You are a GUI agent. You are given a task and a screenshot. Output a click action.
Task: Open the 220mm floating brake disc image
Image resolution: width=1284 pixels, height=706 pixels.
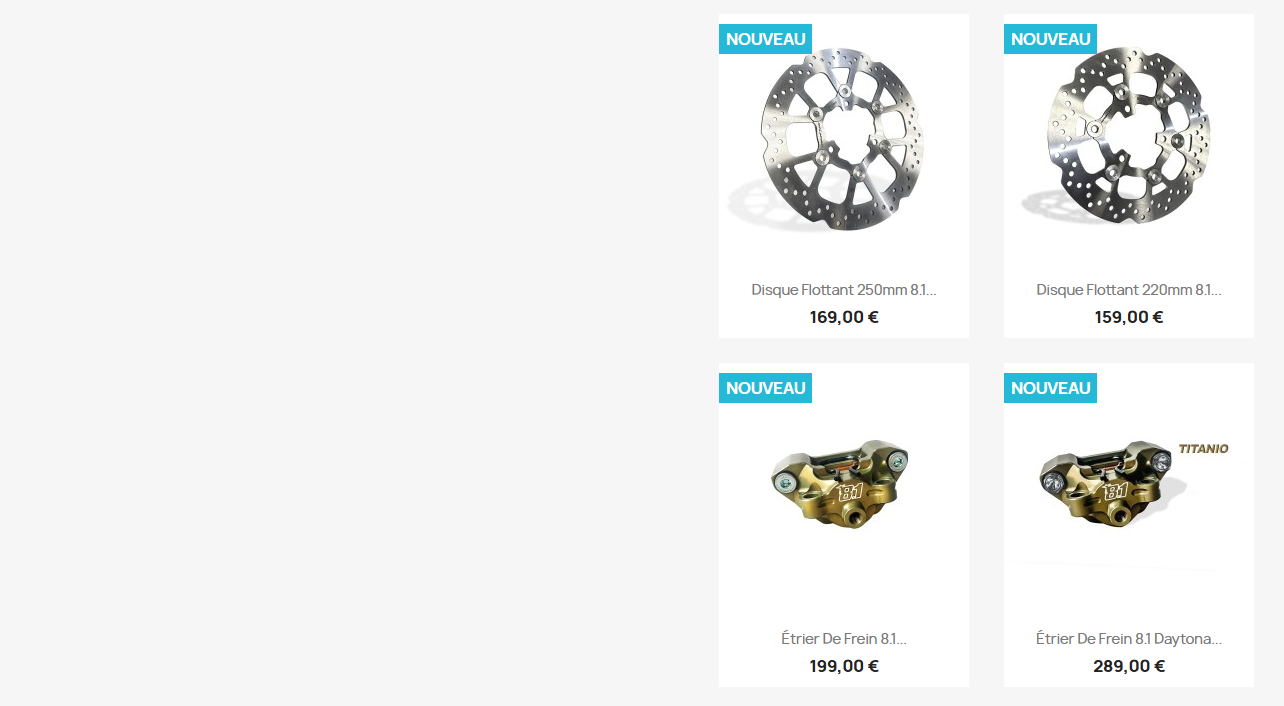[x=1129, y=139]
